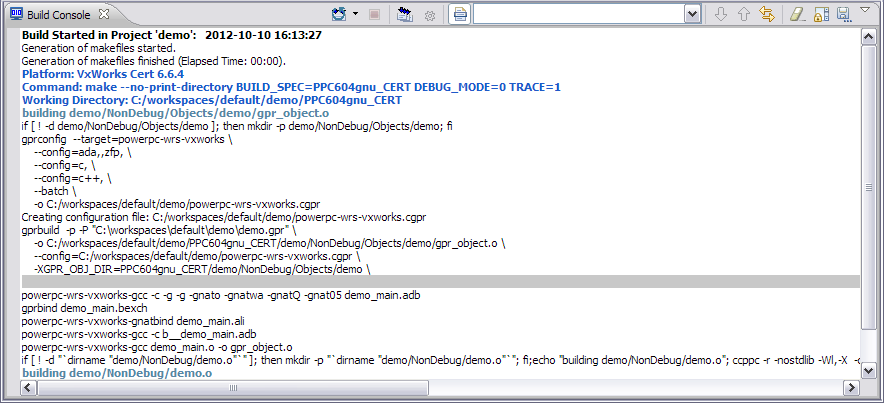Image resolution: width=884 pixels, height=403 pixels.
Task: Click the vertical scrollbar up arrow
Action: [x=869, y=37]
